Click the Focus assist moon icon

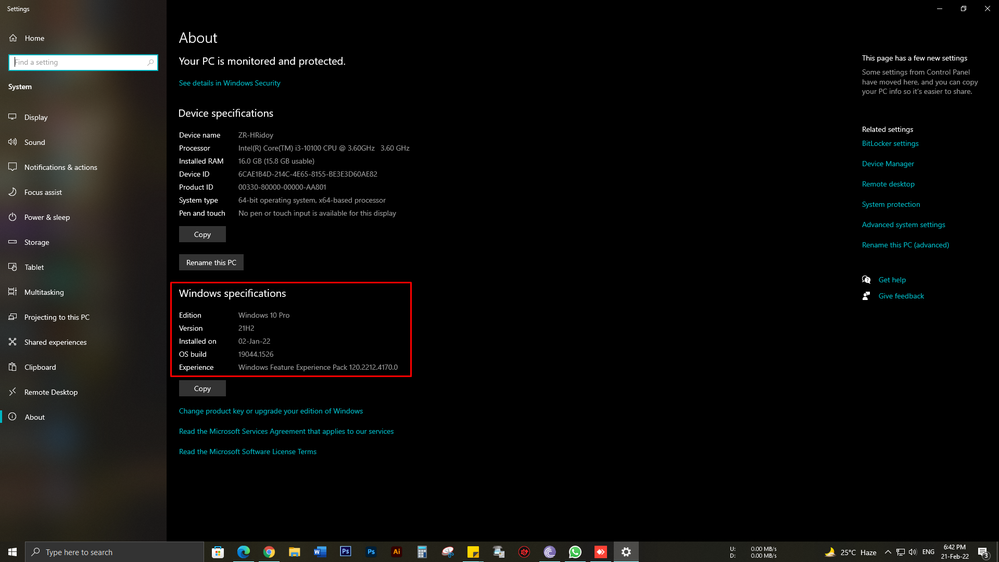(x=12, y=192)
